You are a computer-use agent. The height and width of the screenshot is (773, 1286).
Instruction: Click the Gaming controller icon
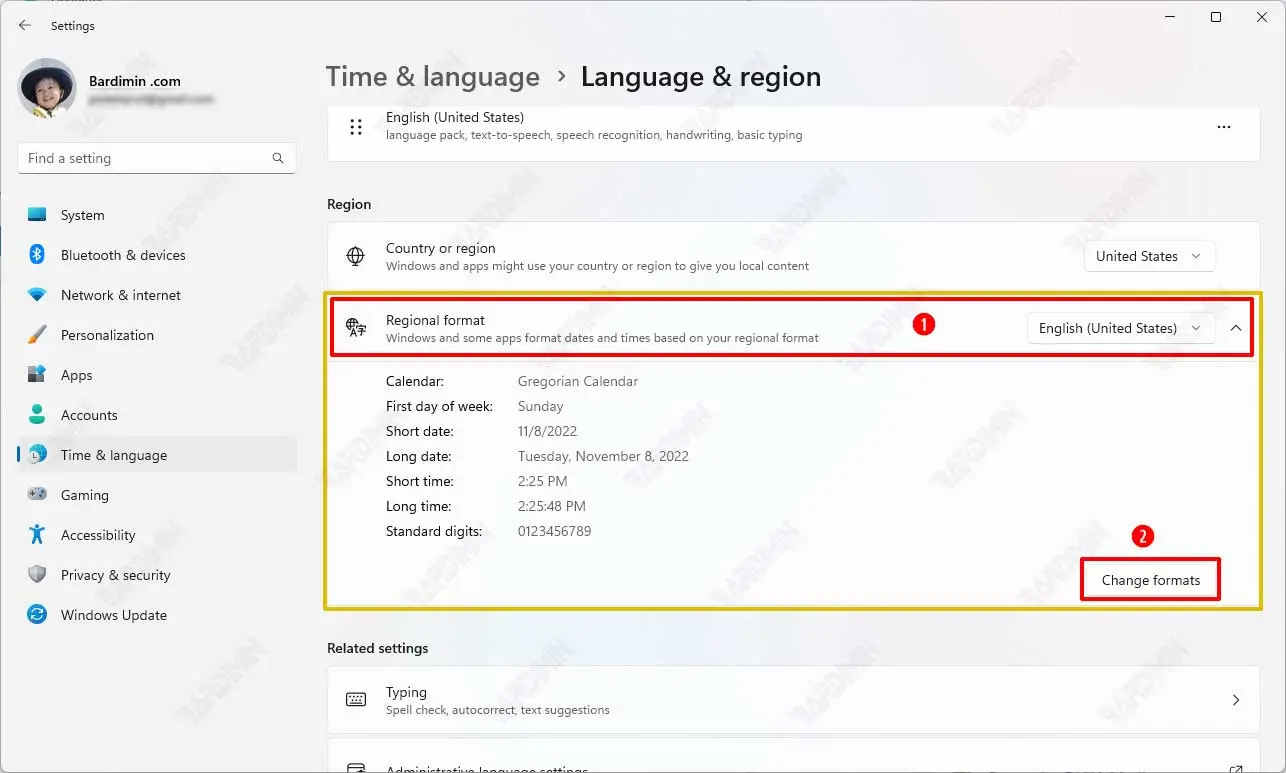point(37,495)
